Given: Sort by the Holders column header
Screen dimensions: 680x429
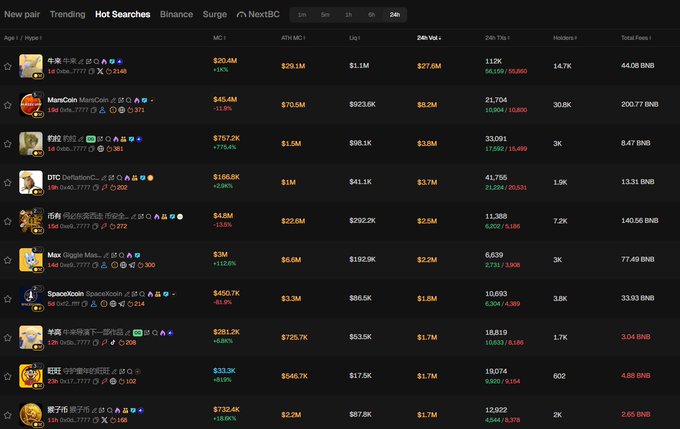Looking at the screenshot, I should pyautogui.click(x=565, y=38).
